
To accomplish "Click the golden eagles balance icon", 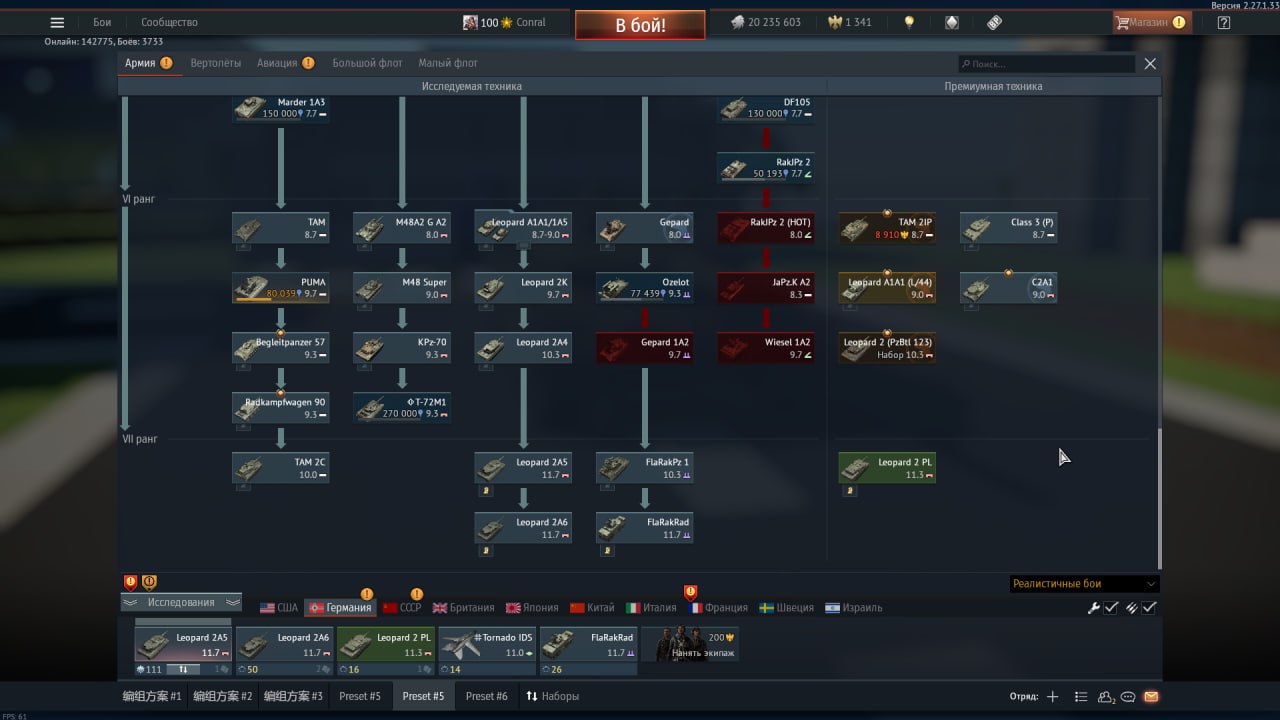I will (x=835, y=22).
